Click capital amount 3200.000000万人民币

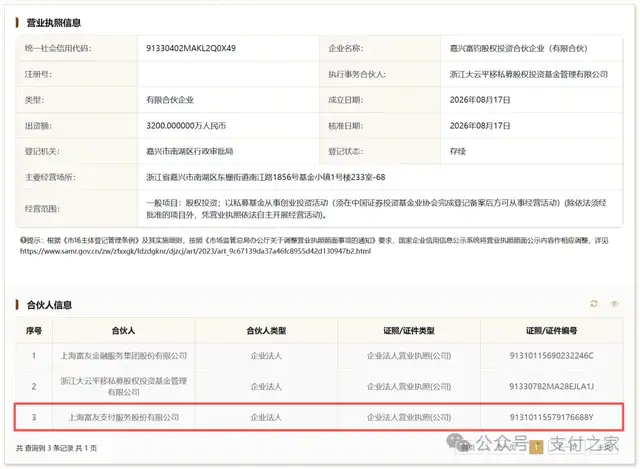click(x=186, y=126)
